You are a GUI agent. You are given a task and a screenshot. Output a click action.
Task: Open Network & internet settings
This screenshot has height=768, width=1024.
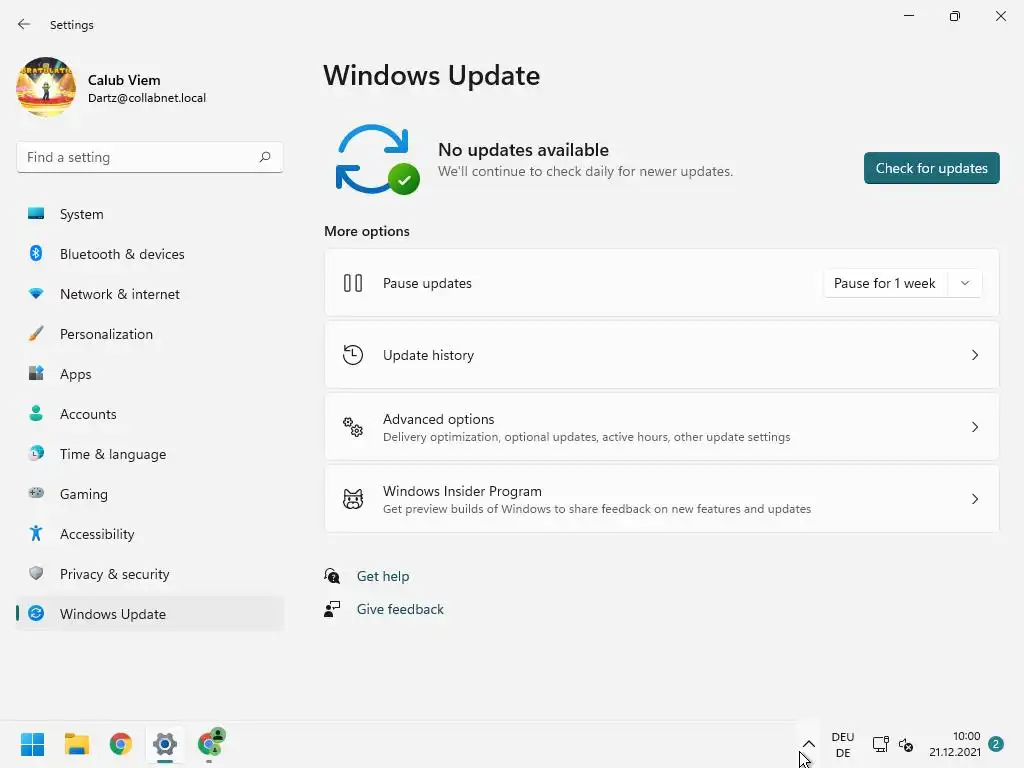click(x=150, y=294)
